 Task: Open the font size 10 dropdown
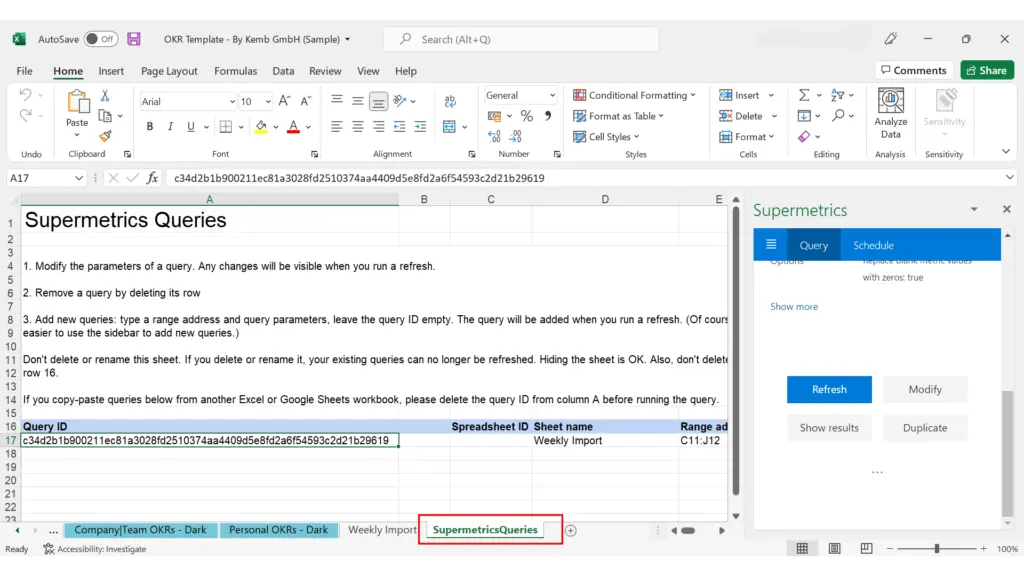coord(268,102)
